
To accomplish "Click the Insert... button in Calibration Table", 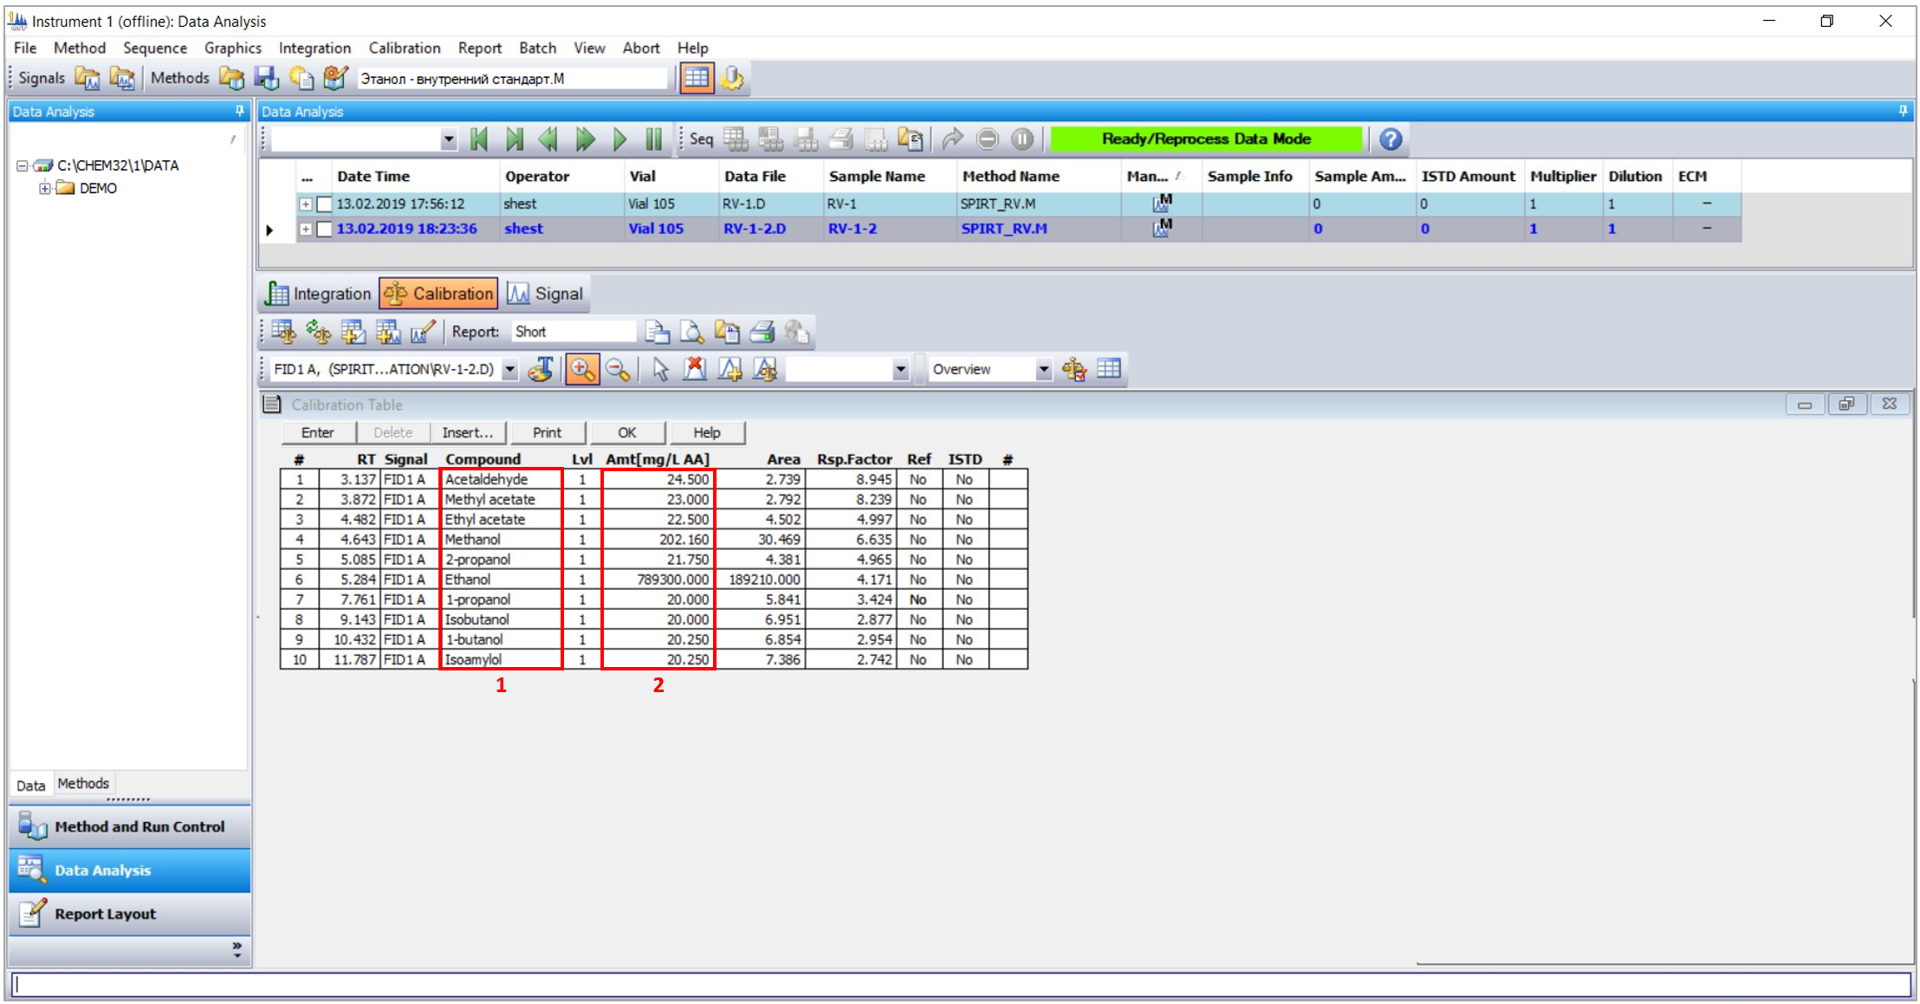I will 467,433.
